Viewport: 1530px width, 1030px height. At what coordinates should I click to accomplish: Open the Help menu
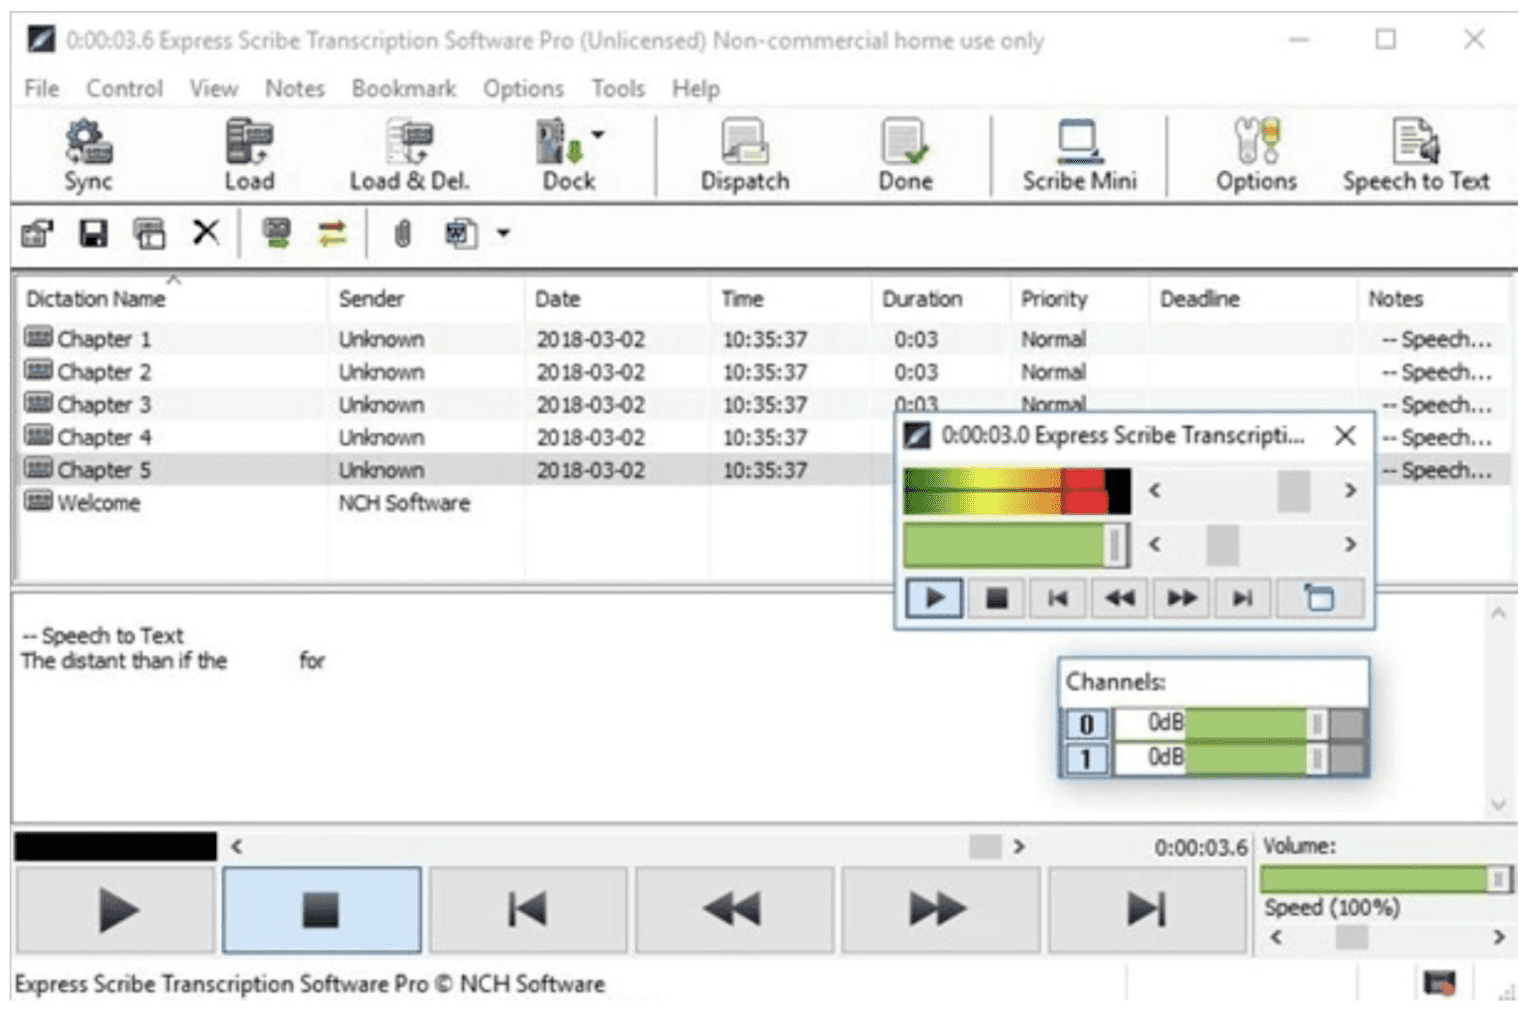coord(696,89)
